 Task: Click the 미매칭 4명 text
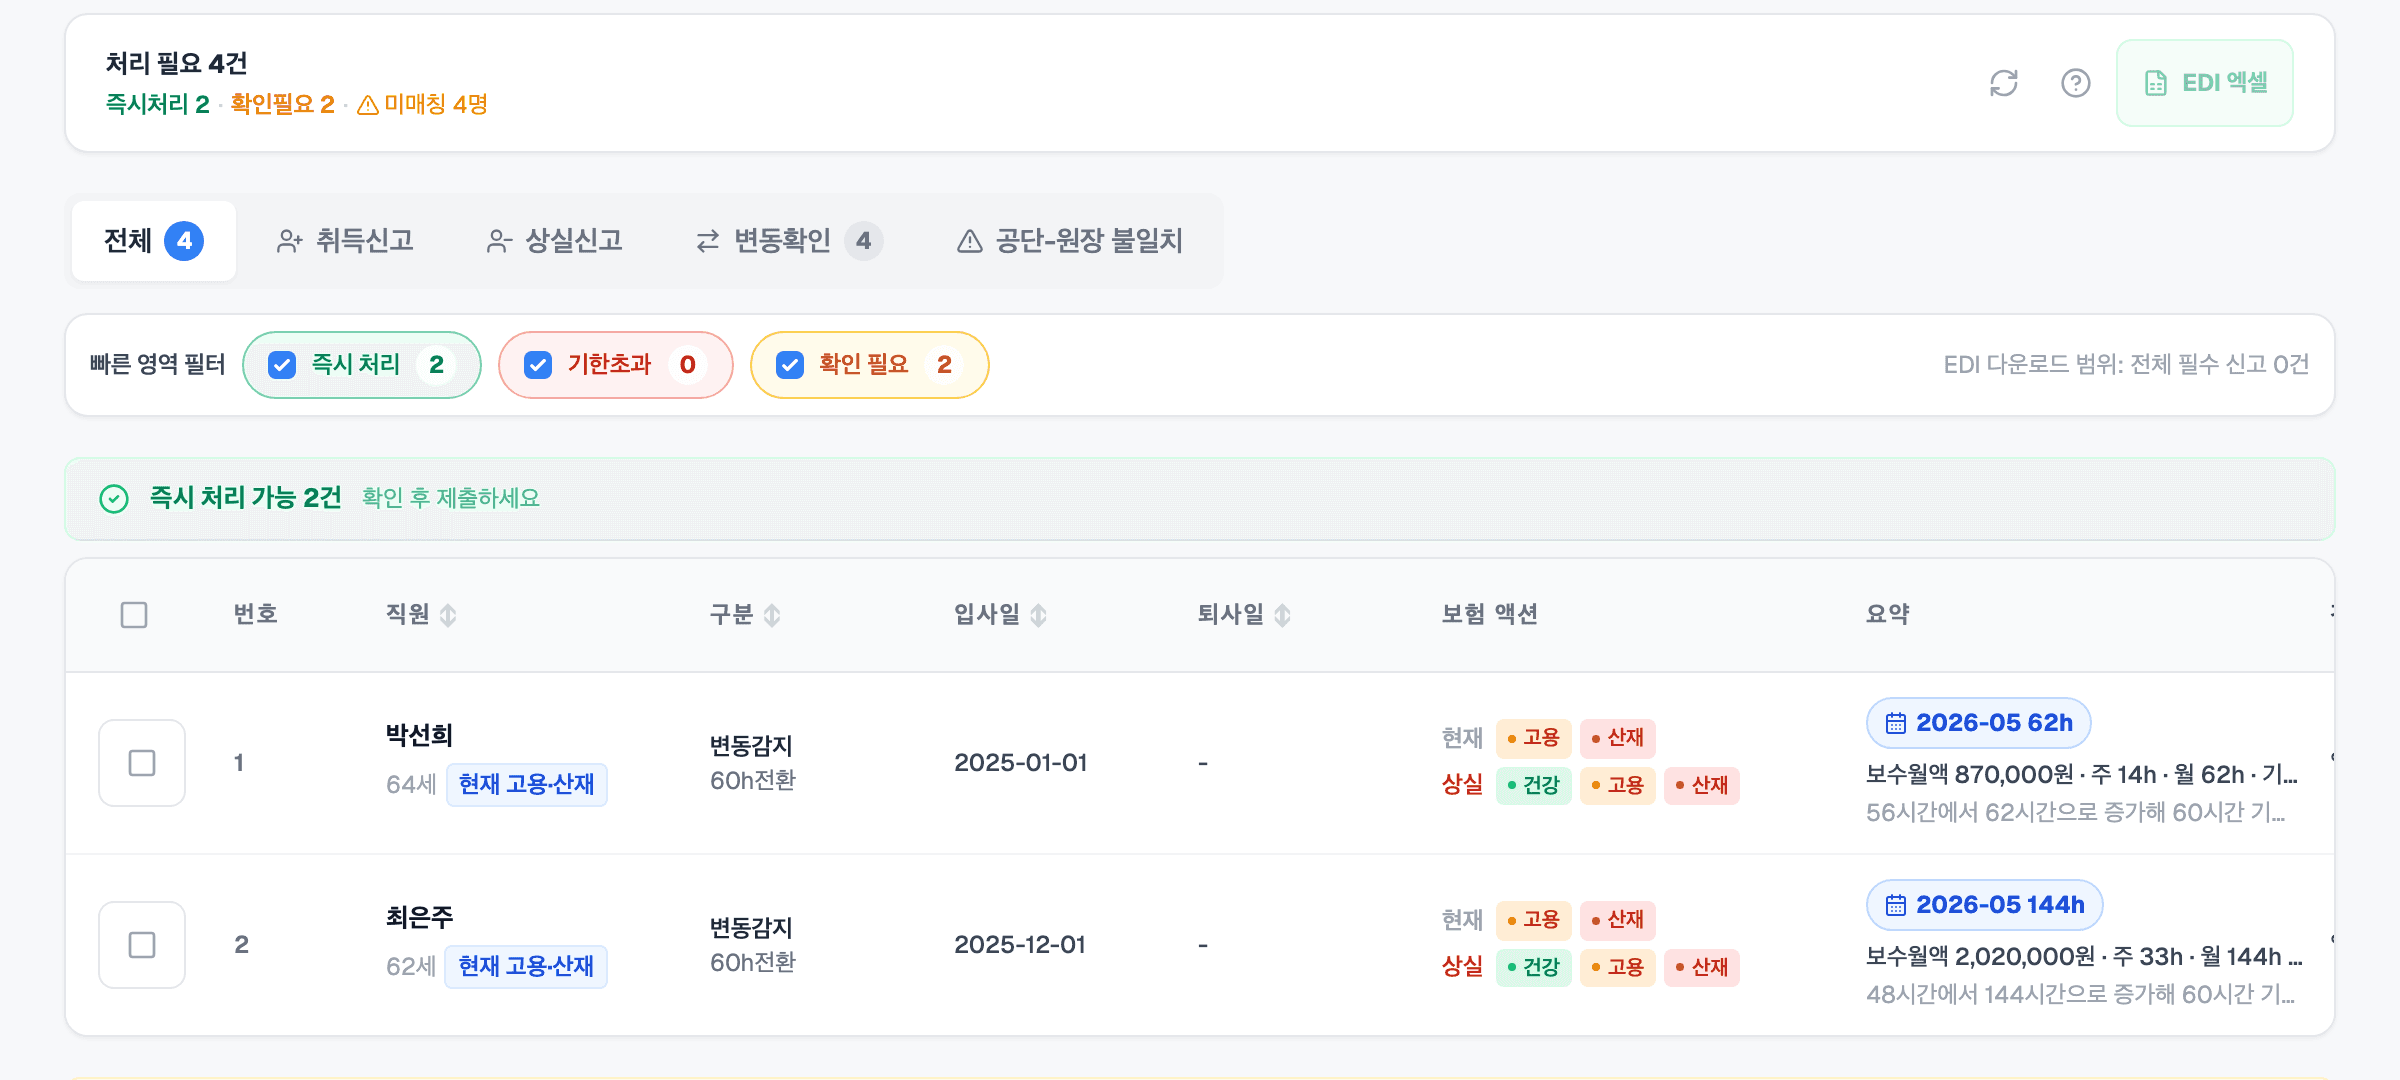click(x=436, y=105)
